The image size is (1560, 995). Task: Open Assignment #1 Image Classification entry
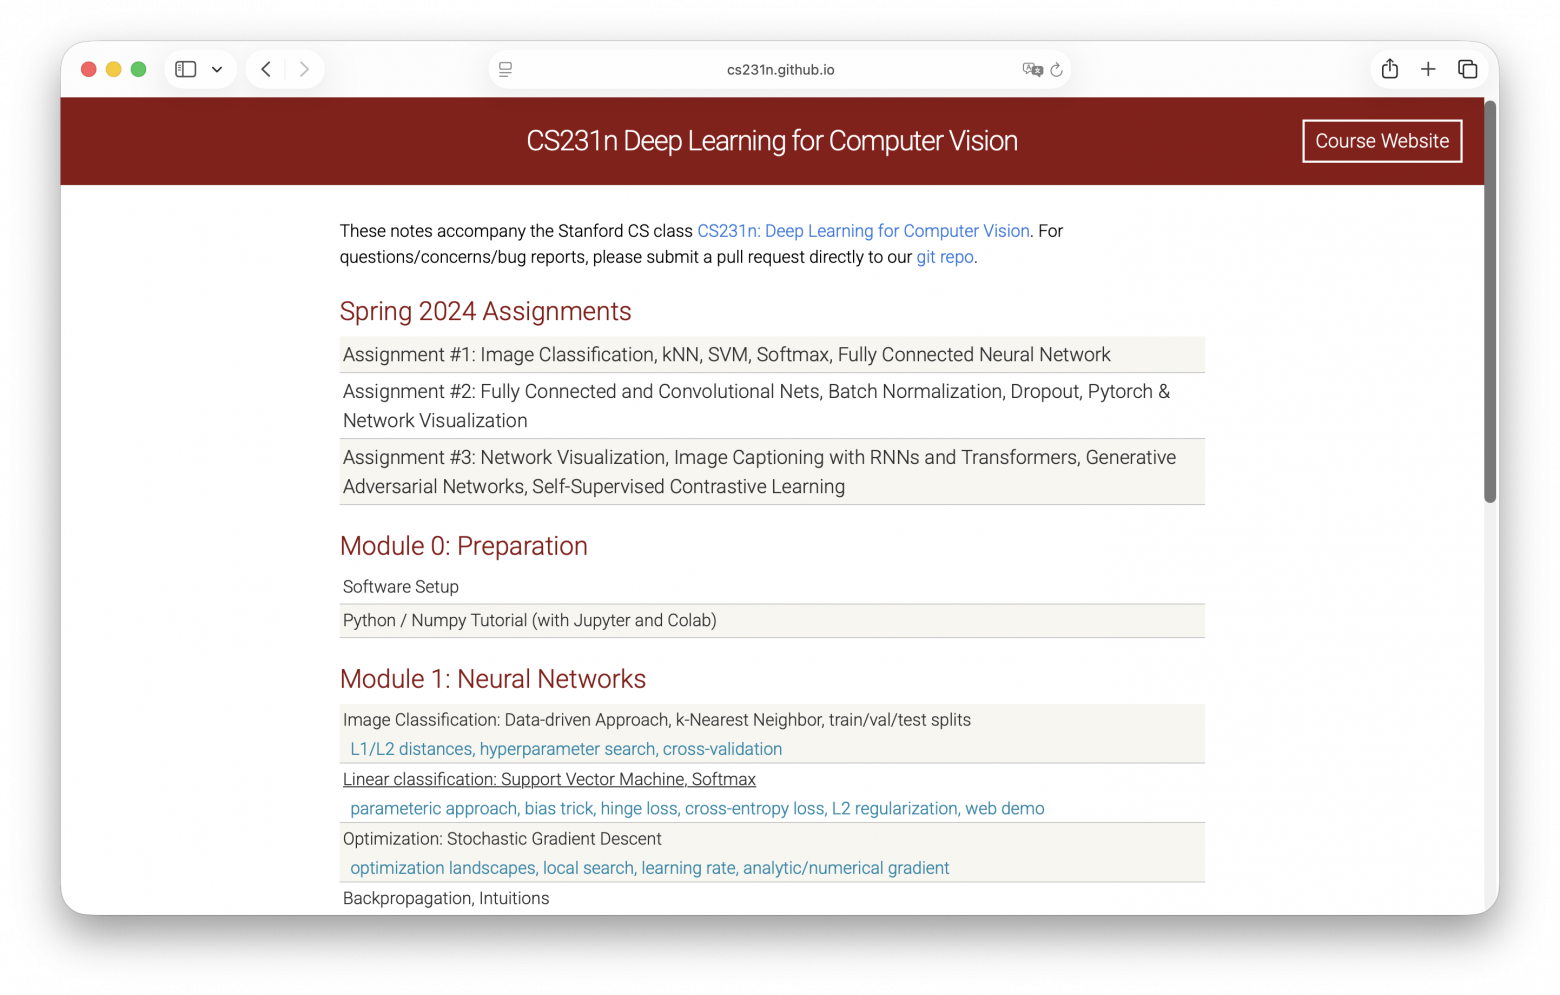[726, 355]
